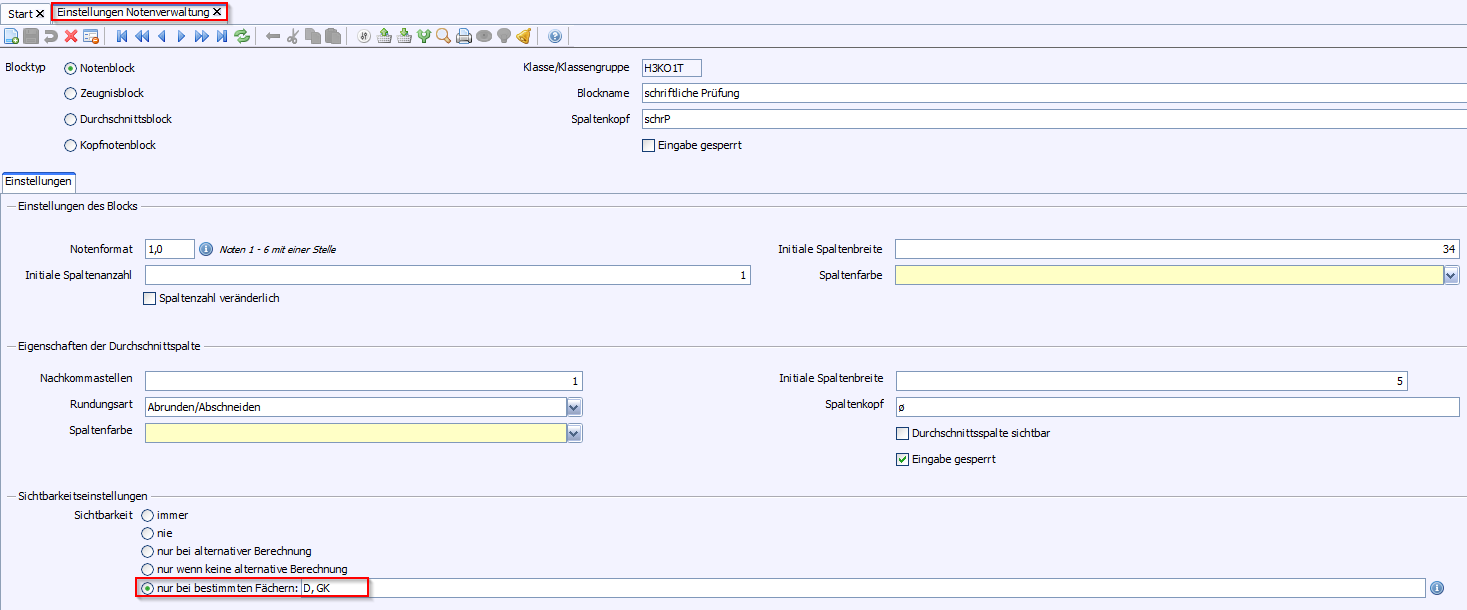Click the printer icon
The image size is (1467, 610).
click(464, 36)
